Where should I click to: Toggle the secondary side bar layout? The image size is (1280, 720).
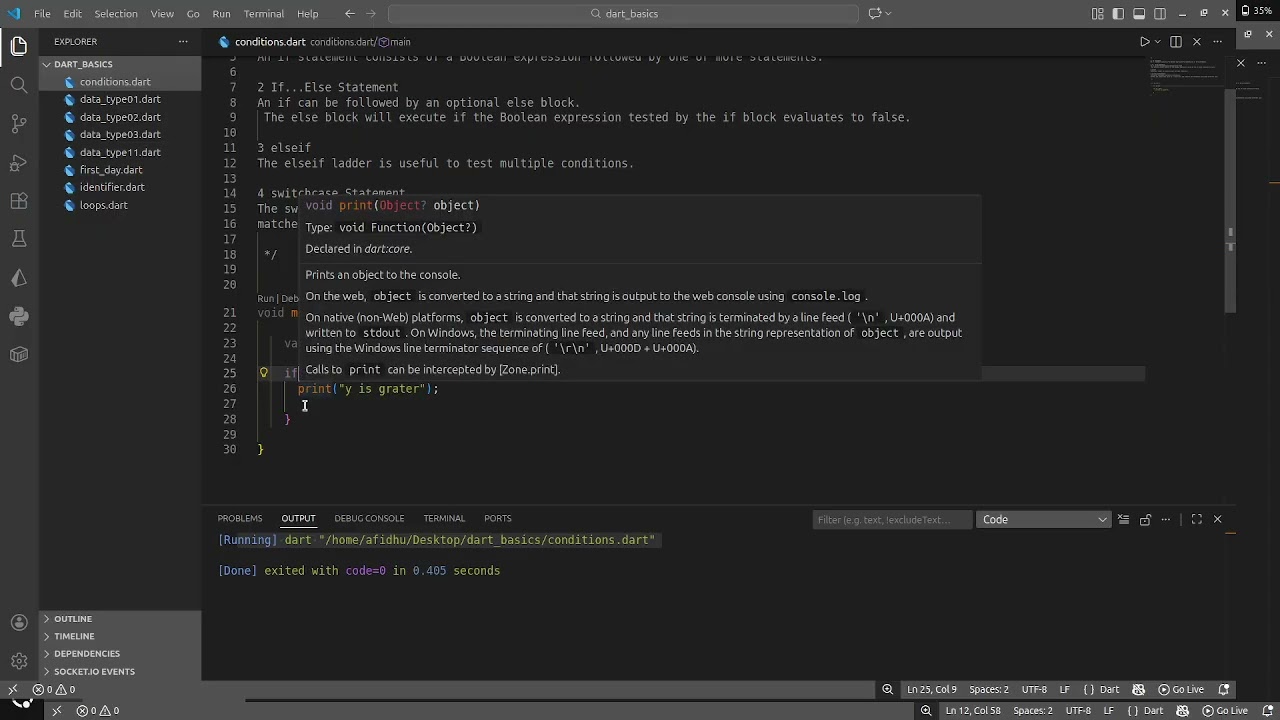[x=1160, y=14]
